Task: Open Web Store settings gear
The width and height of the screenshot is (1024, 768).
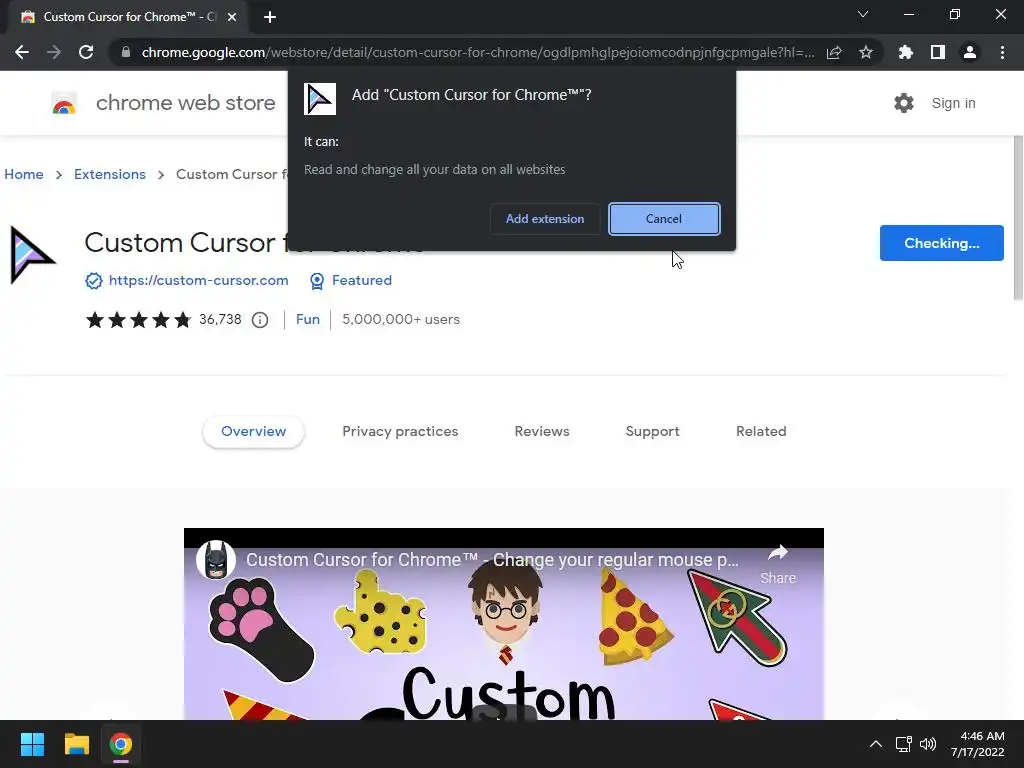Action: tap(904, 103)
